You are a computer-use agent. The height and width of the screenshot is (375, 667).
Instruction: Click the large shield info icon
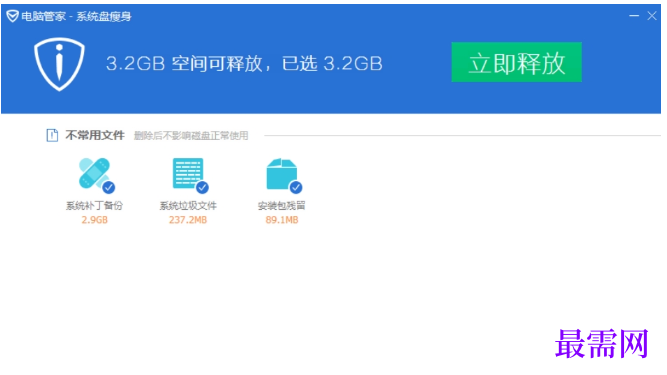click(x=59, y=64)
